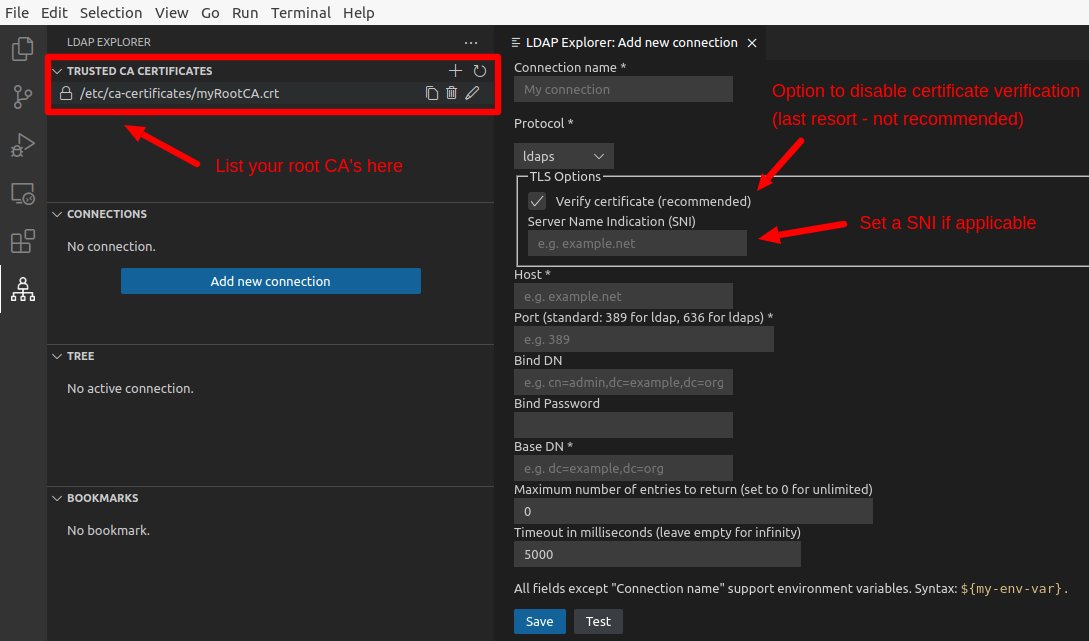1089x641 pixels.
Task: Focus the Port input field
Action: [644, 339]
